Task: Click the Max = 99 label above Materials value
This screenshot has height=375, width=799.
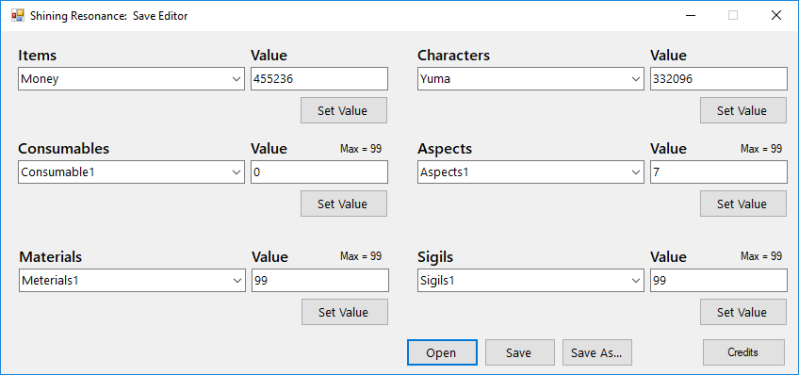Action: tap(361, 256)
